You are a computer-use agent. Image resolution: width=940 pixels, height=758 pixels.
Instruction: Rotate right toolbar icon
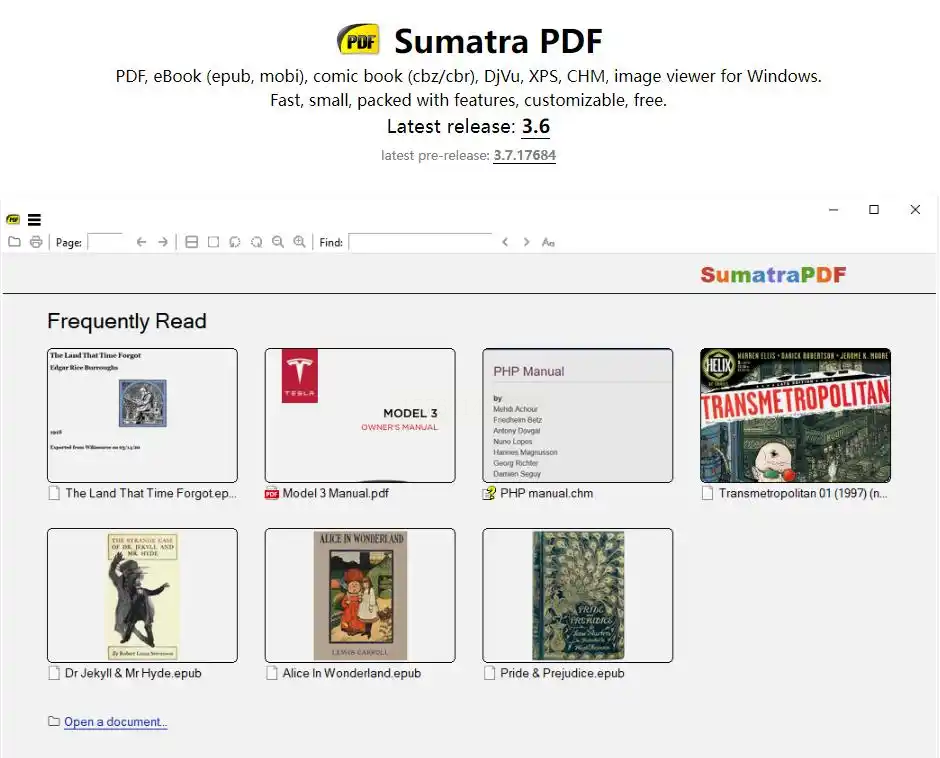pyautogui.click(x=257, y=242)
